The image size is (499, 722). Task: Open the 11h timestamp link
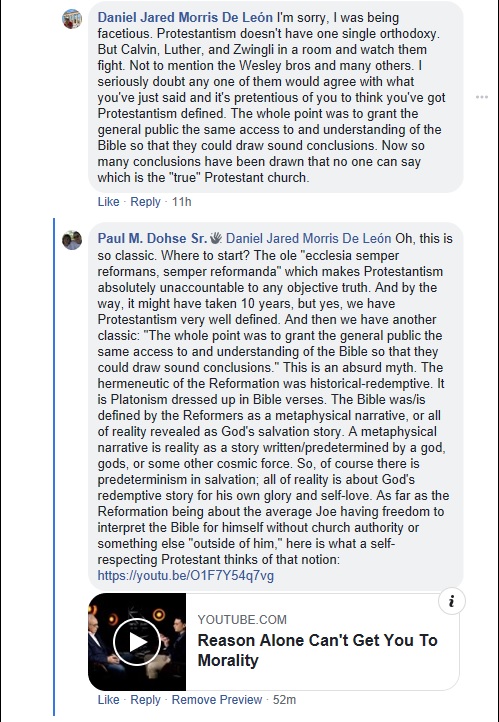181,202
